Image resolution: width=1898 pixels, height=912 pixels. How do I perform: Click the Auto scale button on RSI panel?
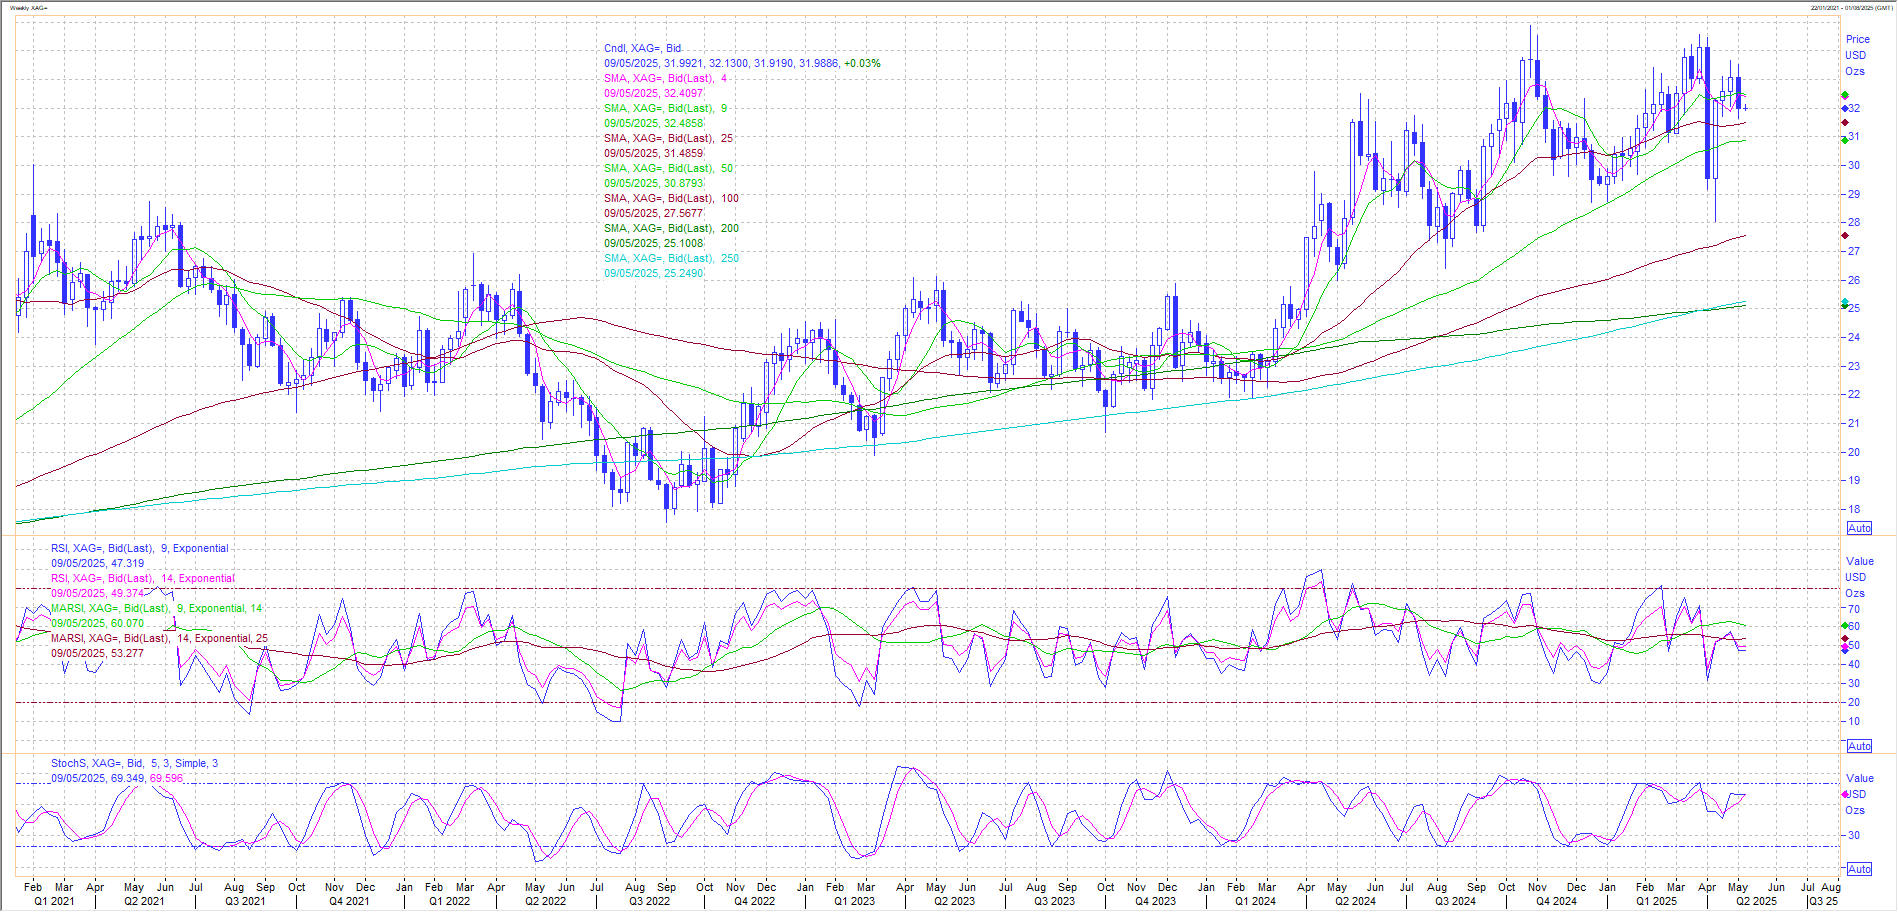[x=1859, y=746]
